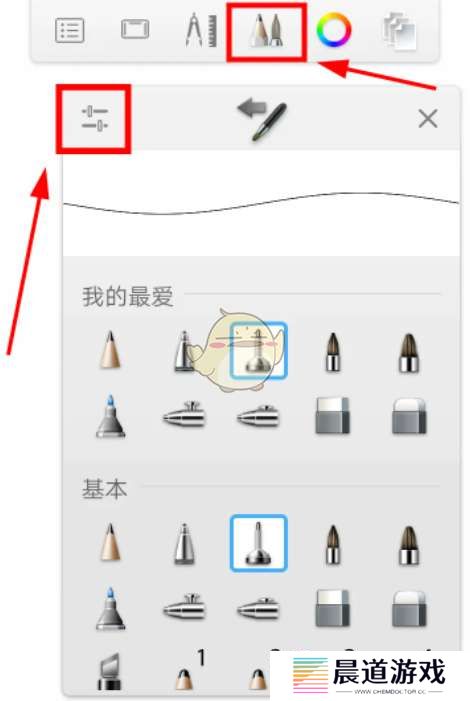Open the brush library from the top toolbar

[x=267, y=31]
